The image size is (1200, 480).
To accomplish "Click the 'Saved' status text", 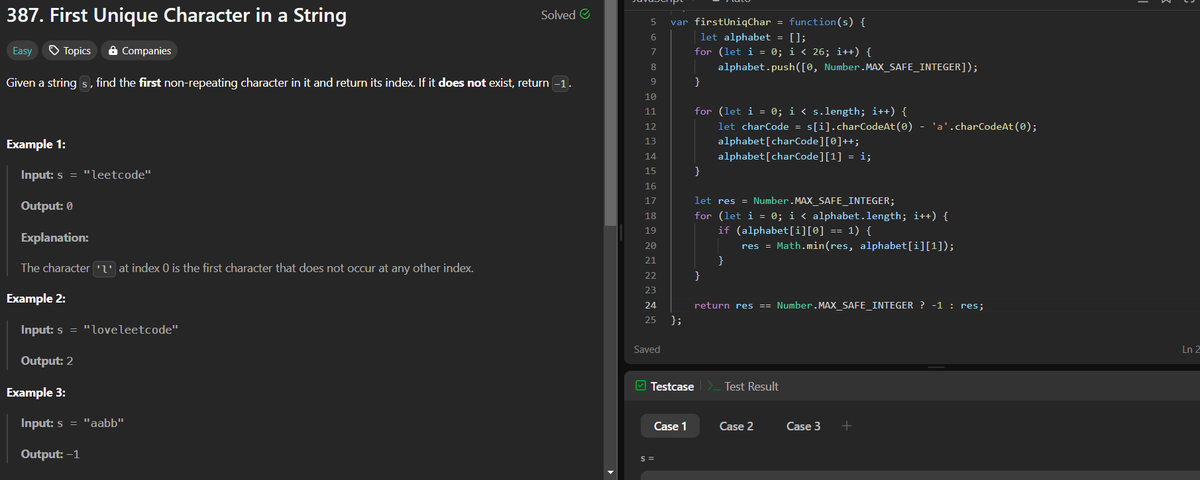I will (x=647, y=349).
